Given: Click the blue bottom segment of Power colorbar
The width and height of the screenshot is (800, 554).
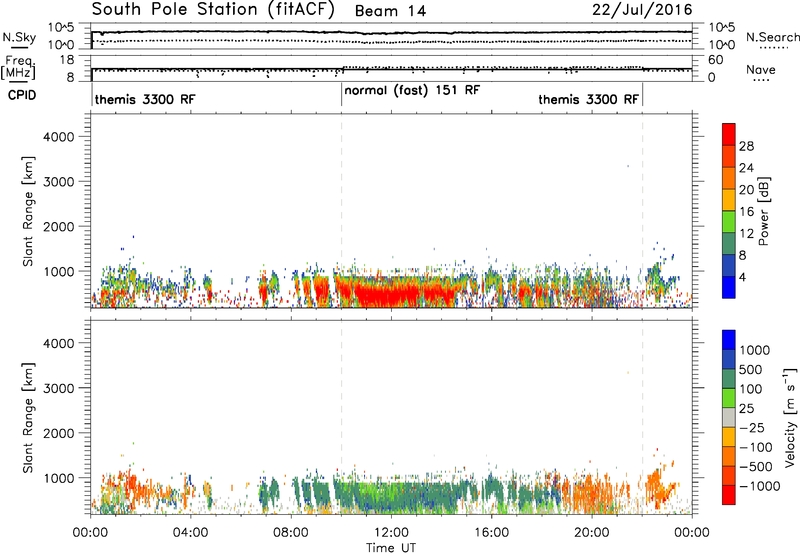Looking at the screenshot, I should (x=729, y=287).
